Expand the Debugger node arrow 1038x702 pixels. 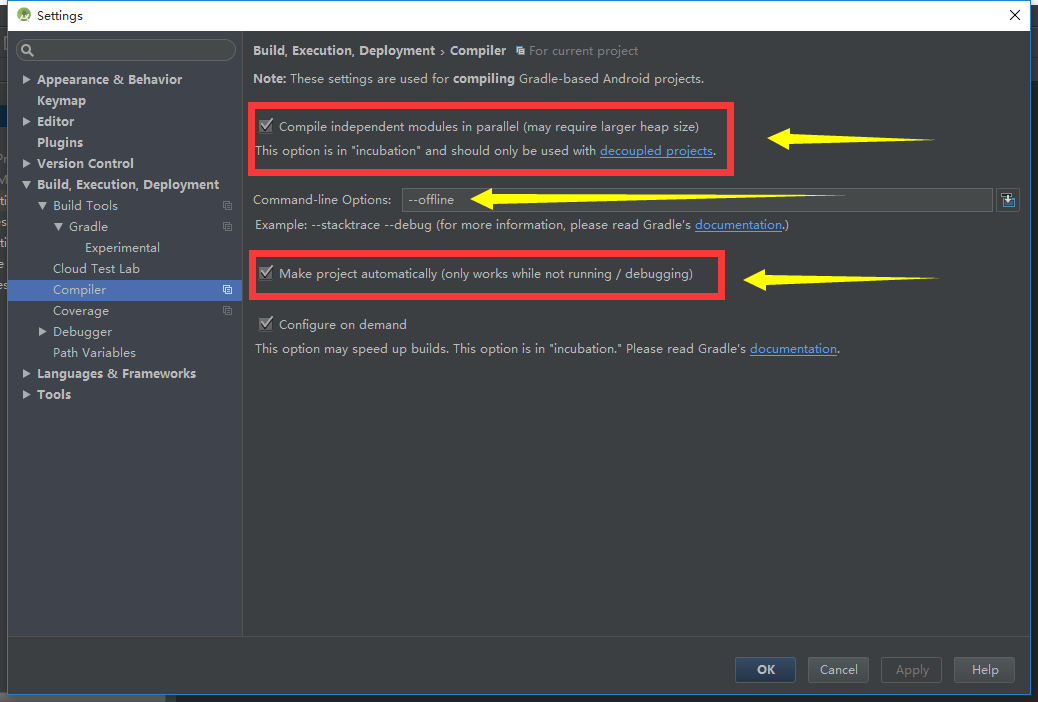click(42, 331)
